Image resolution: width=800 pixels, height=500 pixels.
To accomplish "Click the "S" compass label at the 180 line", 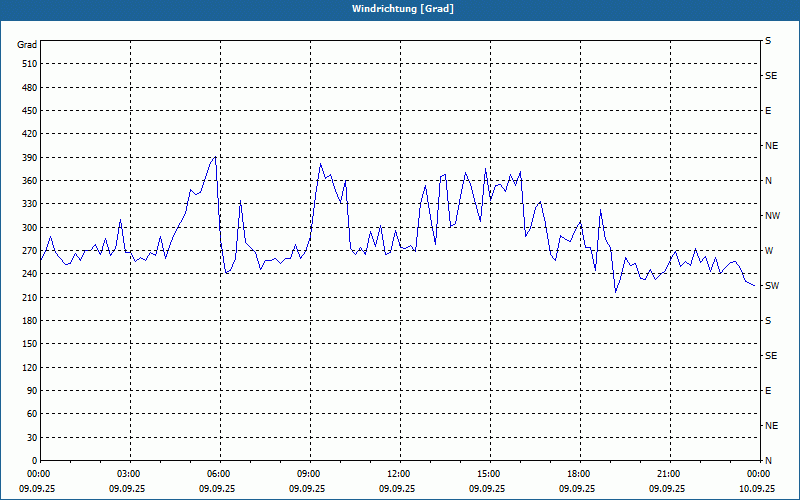I will pos(768,321).
